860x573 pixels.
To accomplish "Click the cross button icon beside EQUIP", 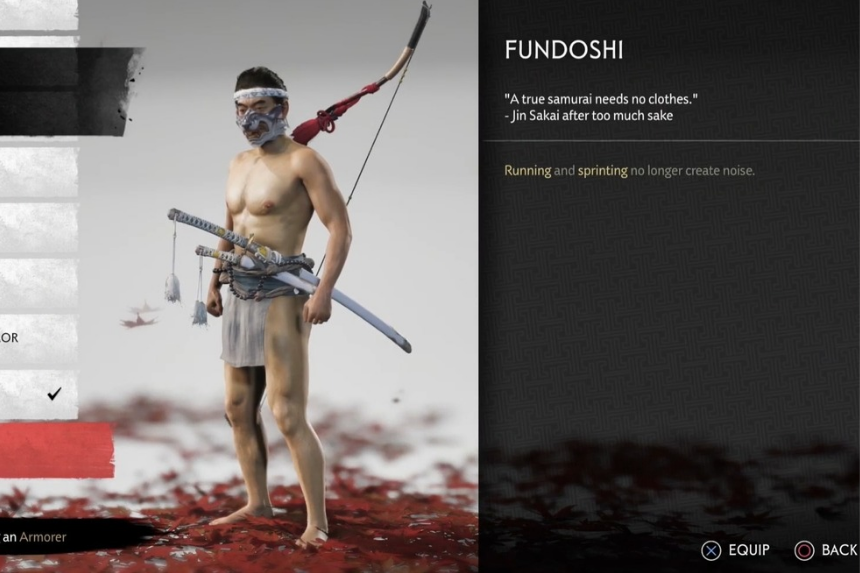I will point(711,550).
